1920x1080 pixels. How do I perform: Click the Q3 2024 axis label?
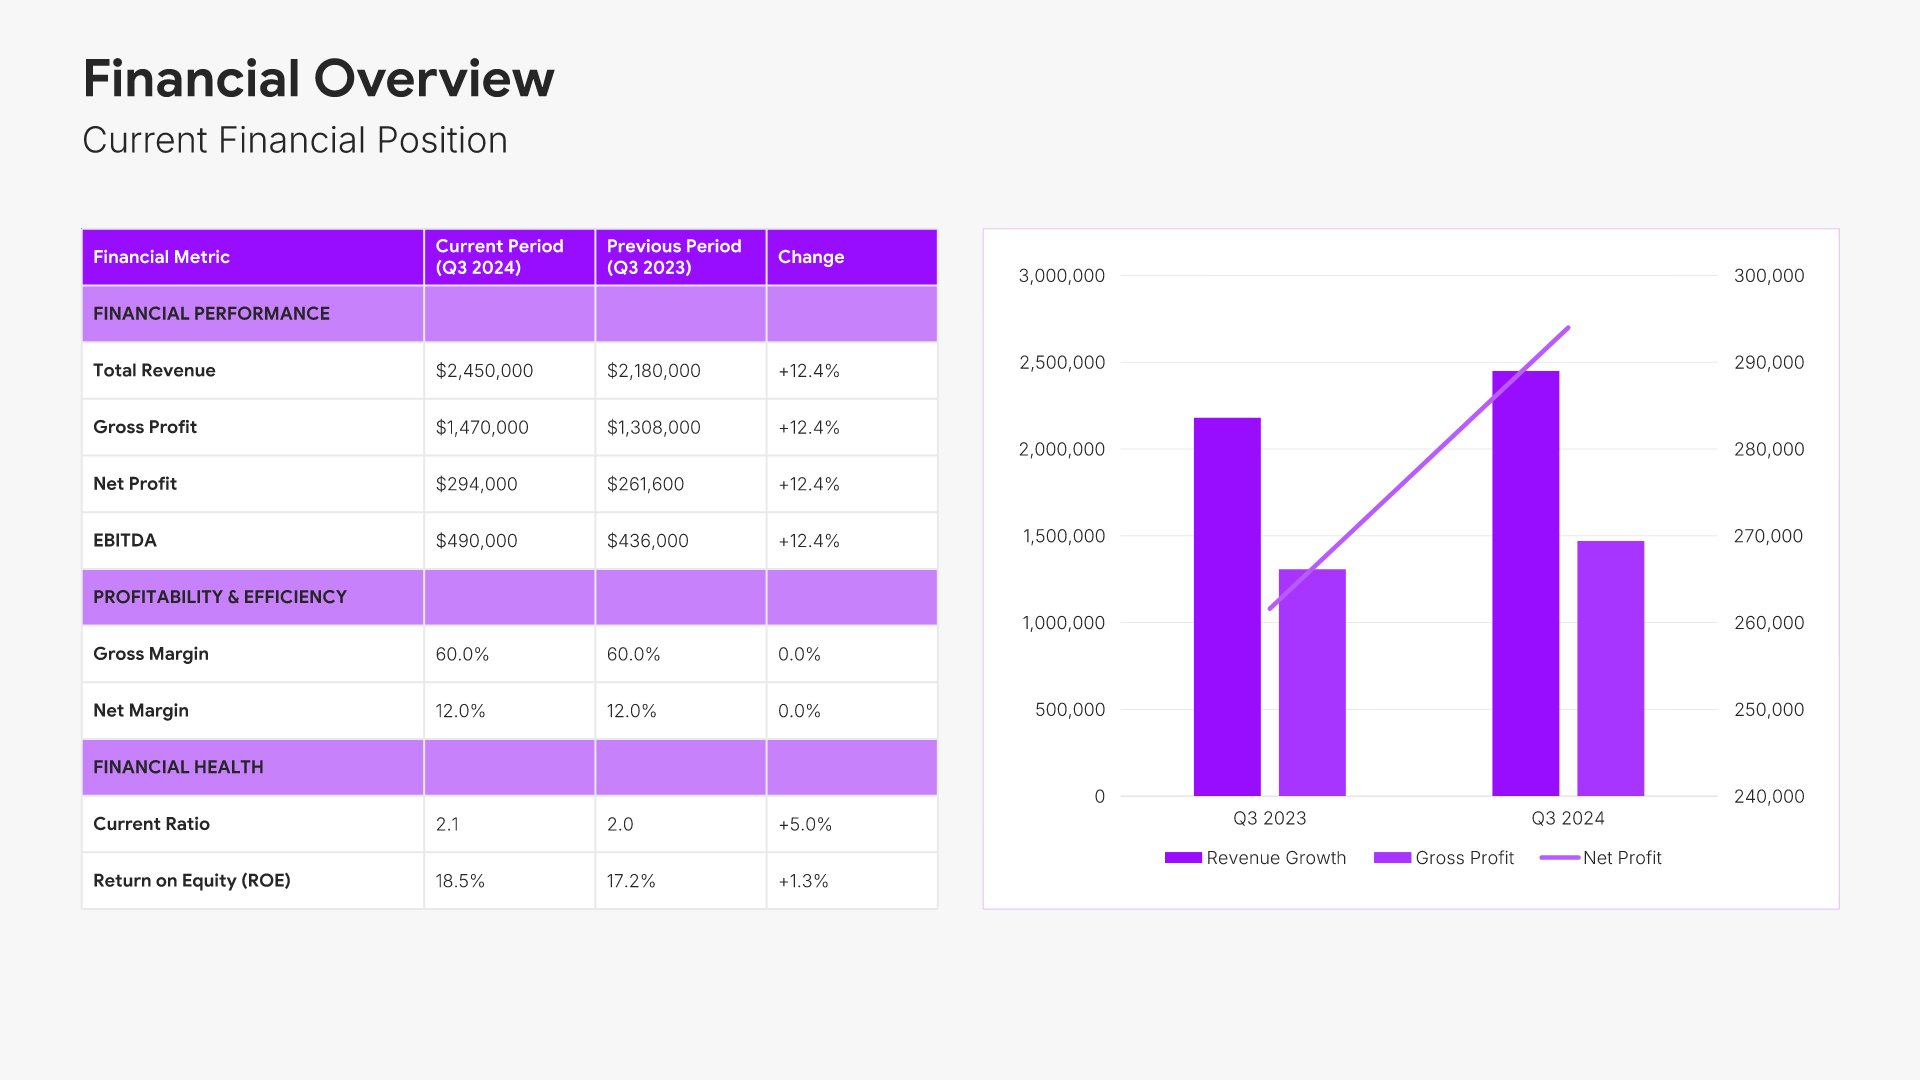click(1567, 818)
